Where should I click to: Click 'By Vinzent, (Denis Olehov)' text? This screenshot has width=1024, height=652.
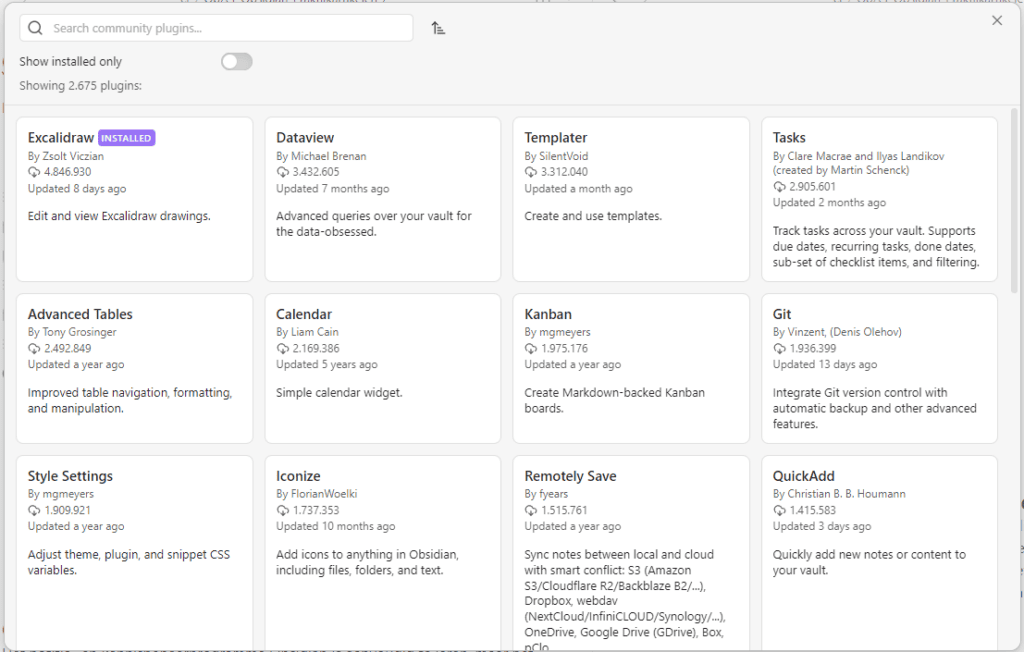click(x=837, y=332)
